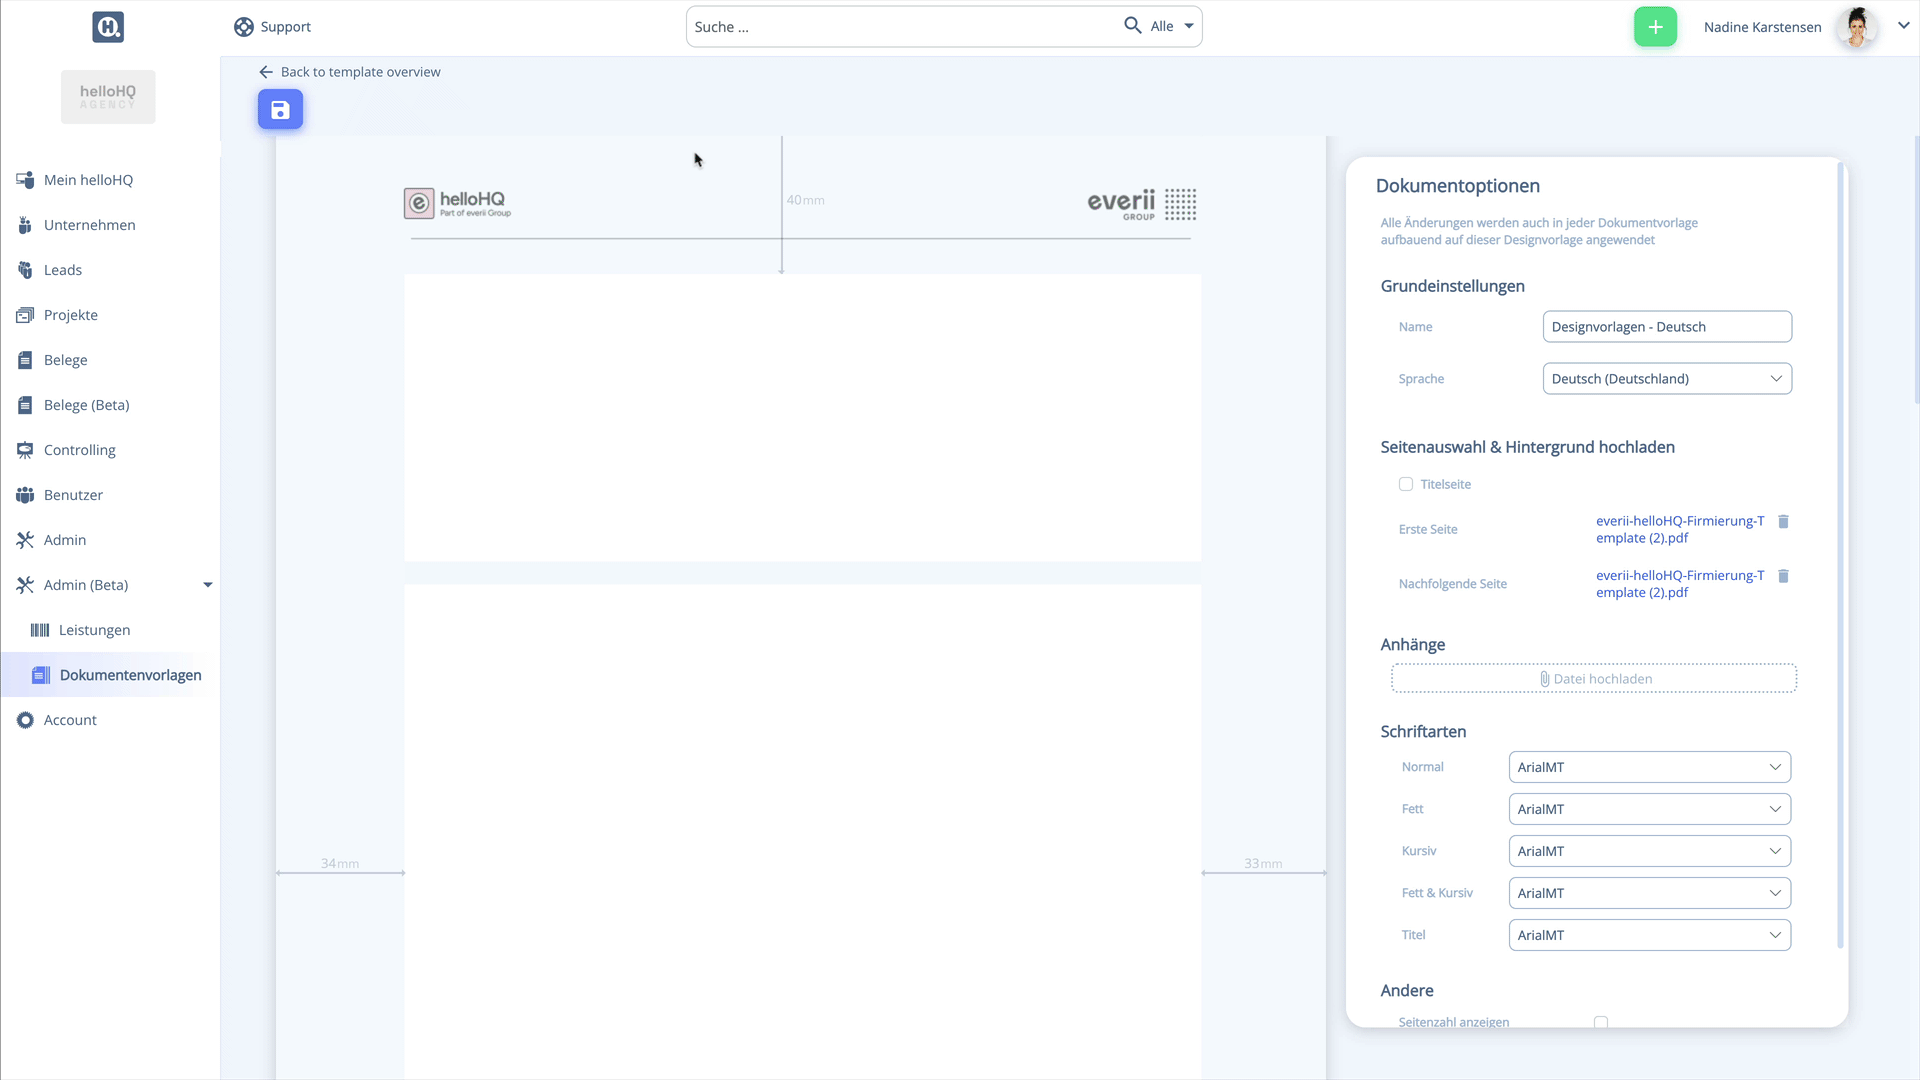1920x1080 pixels.
Task: Click the green plus button icon
Action: click(1654, 26)
